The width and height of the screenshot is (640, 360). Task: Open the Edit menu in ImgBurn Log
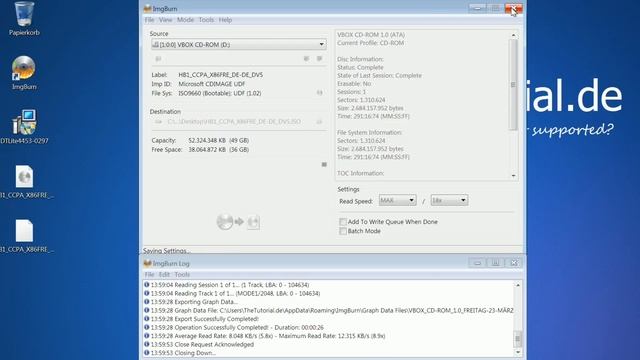click(164, 274)
